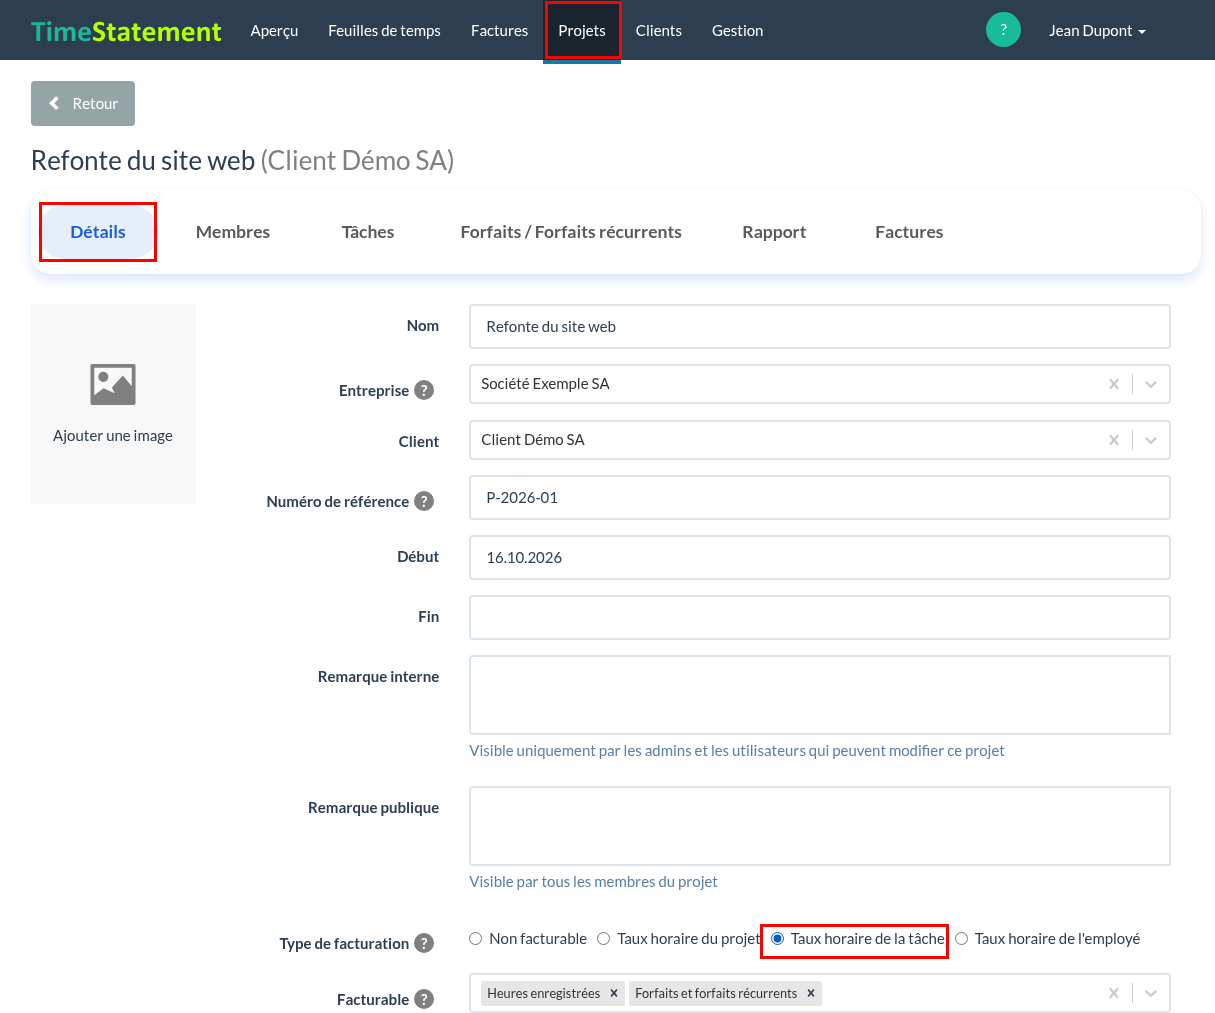Open the Factures item in the top navigation
1215x1013 pixels.
coord(499,31)
